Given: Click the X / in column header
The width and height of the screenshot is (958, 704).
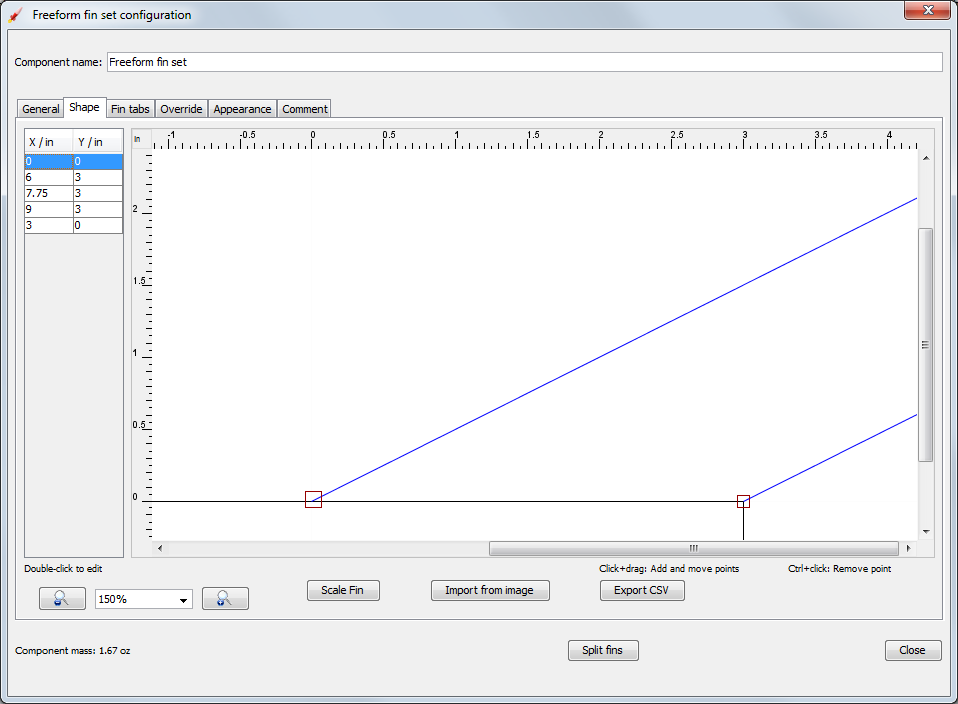Looking at the screenshot, I should [x=47, y=141].
